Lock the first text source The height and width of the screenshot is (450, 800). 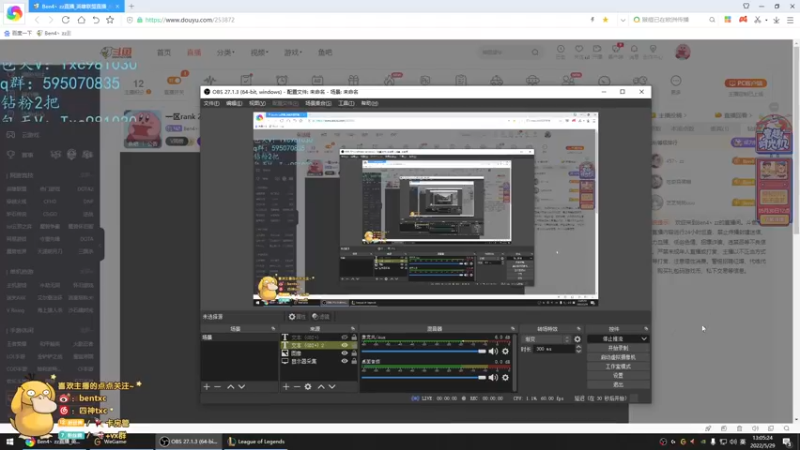354,337
